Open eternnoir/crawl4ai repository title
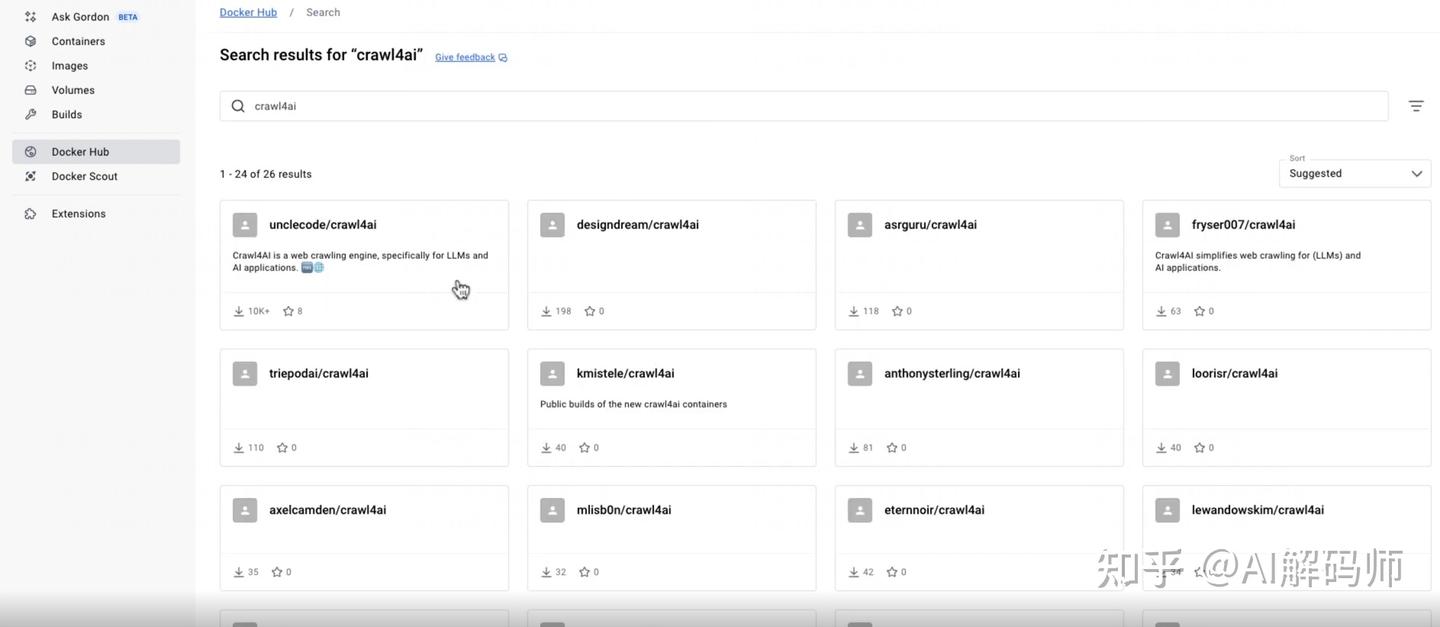1440x627 pixels. (934, 510)
